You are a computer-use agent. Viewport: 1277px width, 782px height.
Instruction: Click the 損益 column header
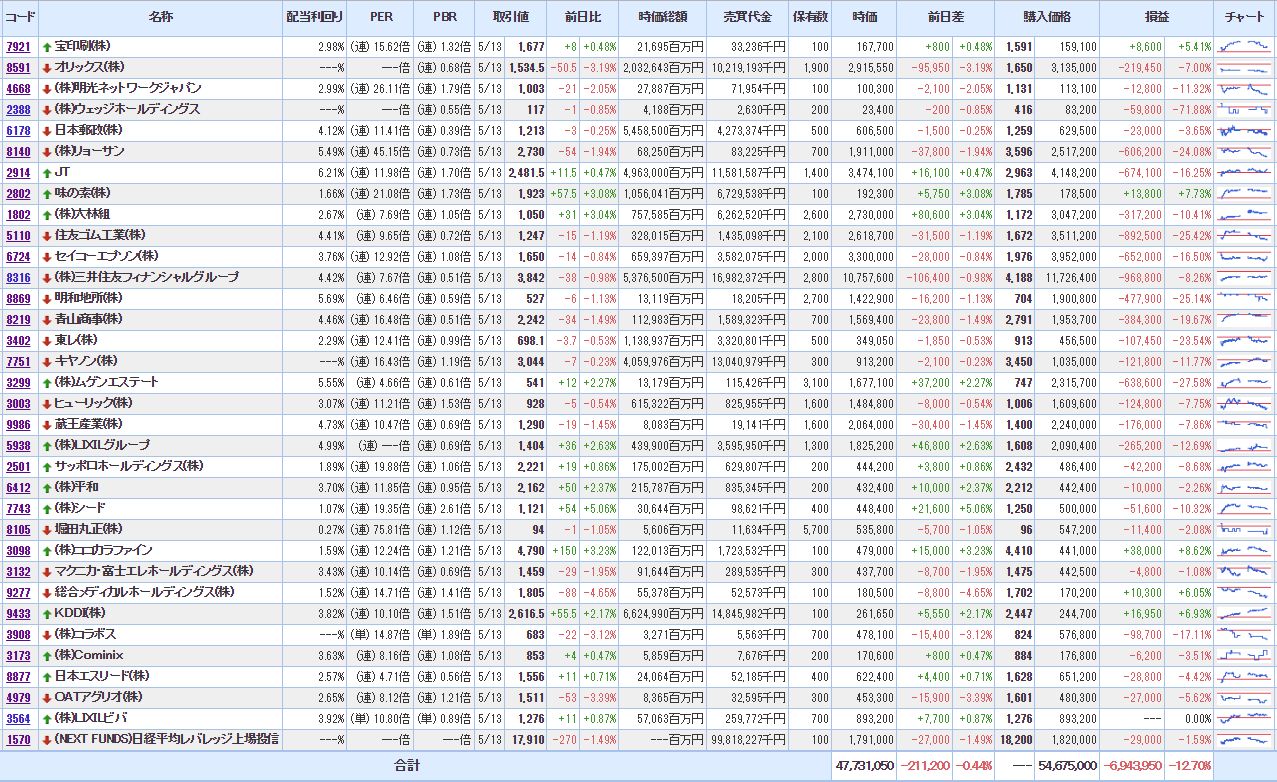point(1156,18)
